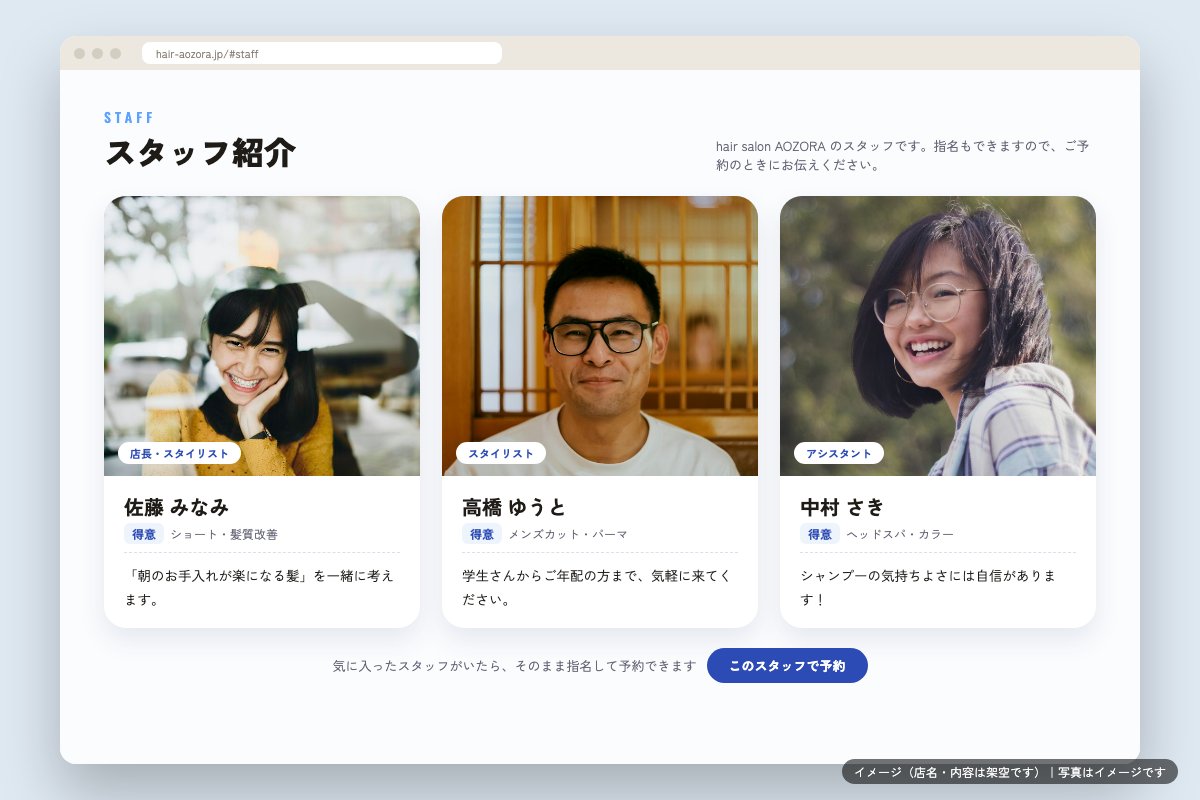Image resolution: width=1200 pixels, height=800 pixels.
Task: Select the name 佐藤 みなみ
Action: click(177, 507)
